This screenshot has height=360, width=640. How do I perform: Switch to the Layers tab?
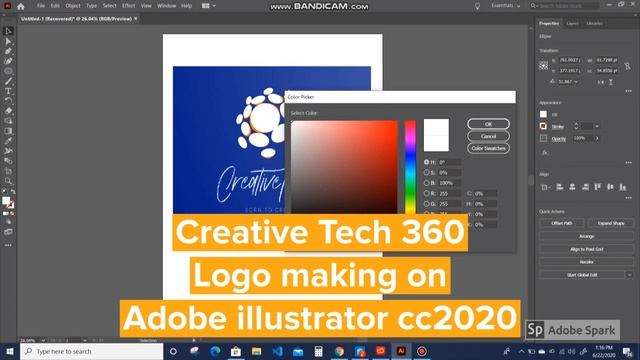(x=572, y=24)
